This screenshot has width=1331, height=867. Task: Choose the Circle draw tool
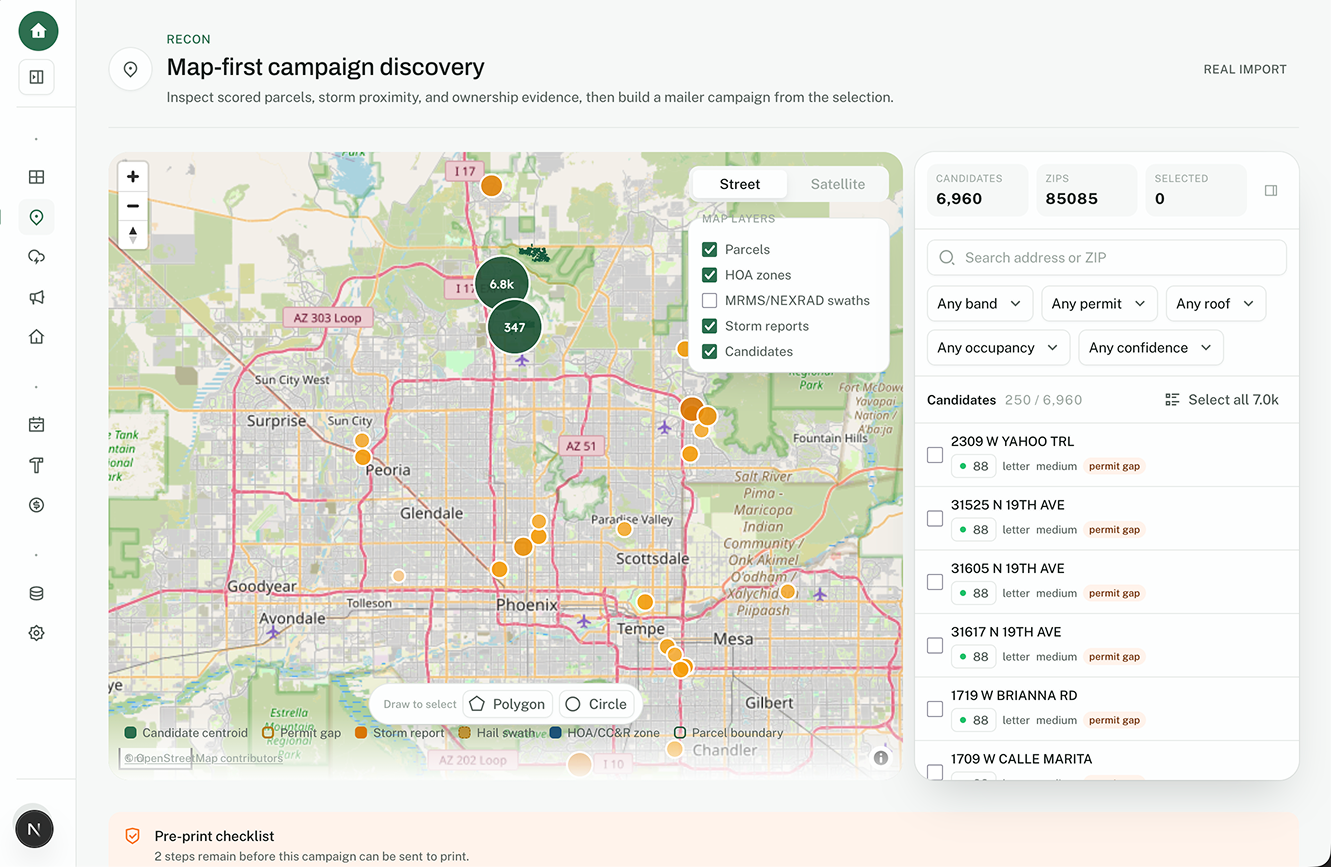596,704
